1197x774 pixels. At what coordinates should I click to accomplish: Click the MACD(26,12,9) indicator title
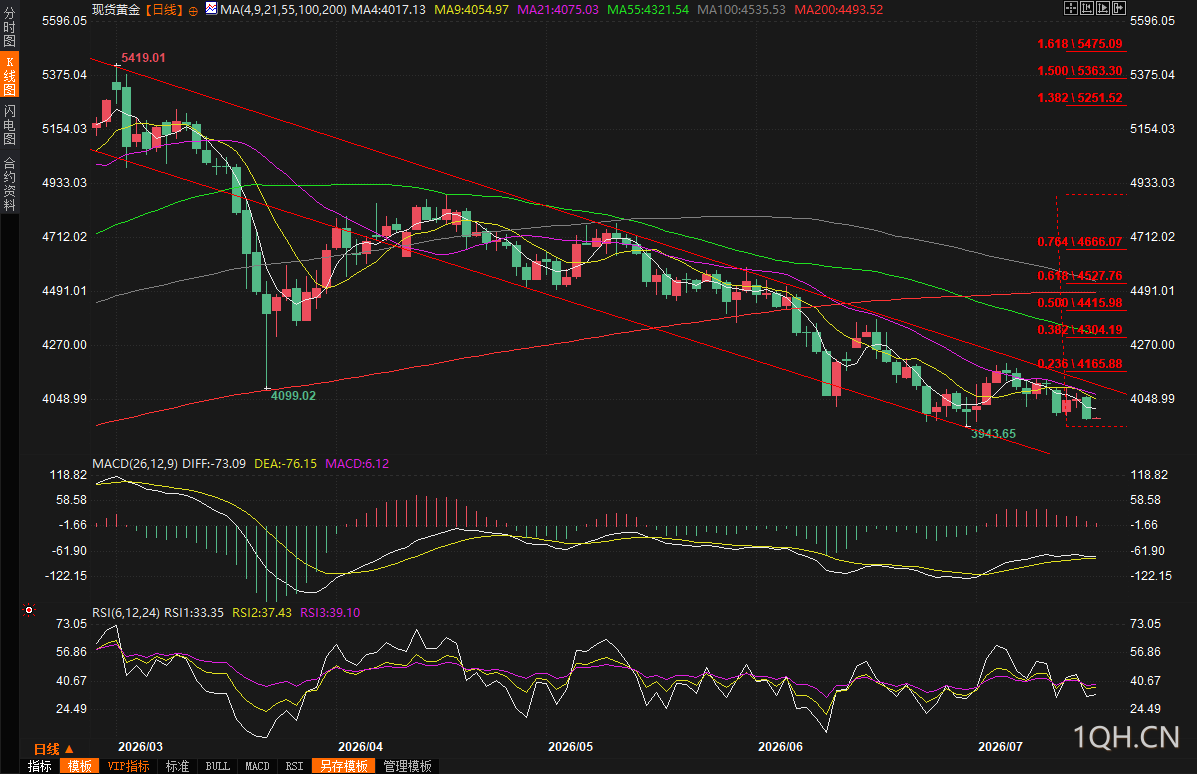click(135, 463)
